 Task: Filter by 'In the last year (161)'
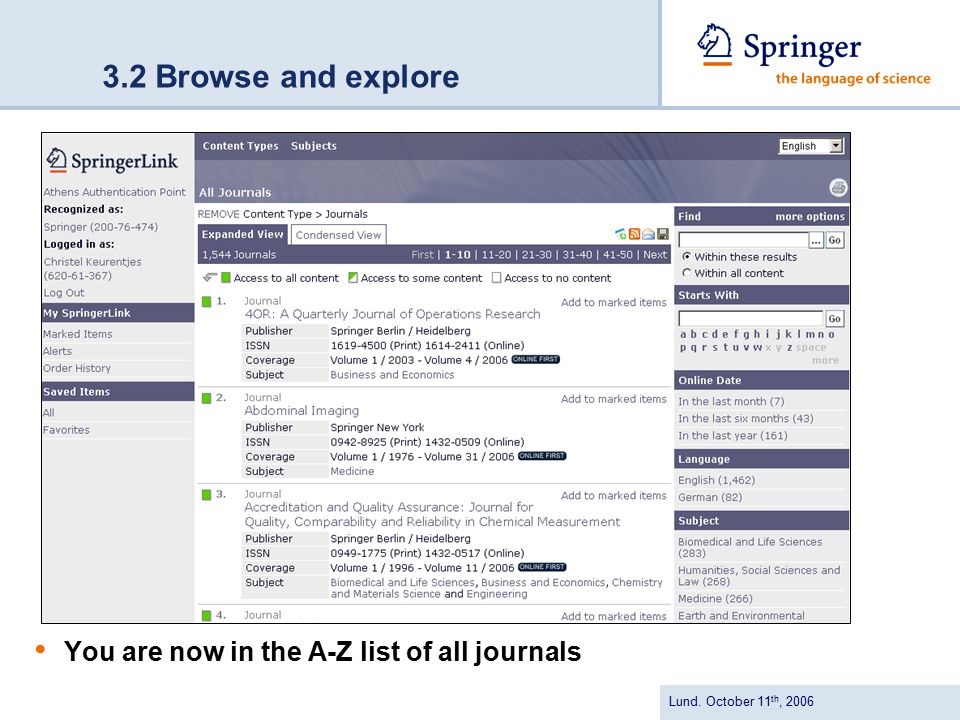tap(733, 436)
